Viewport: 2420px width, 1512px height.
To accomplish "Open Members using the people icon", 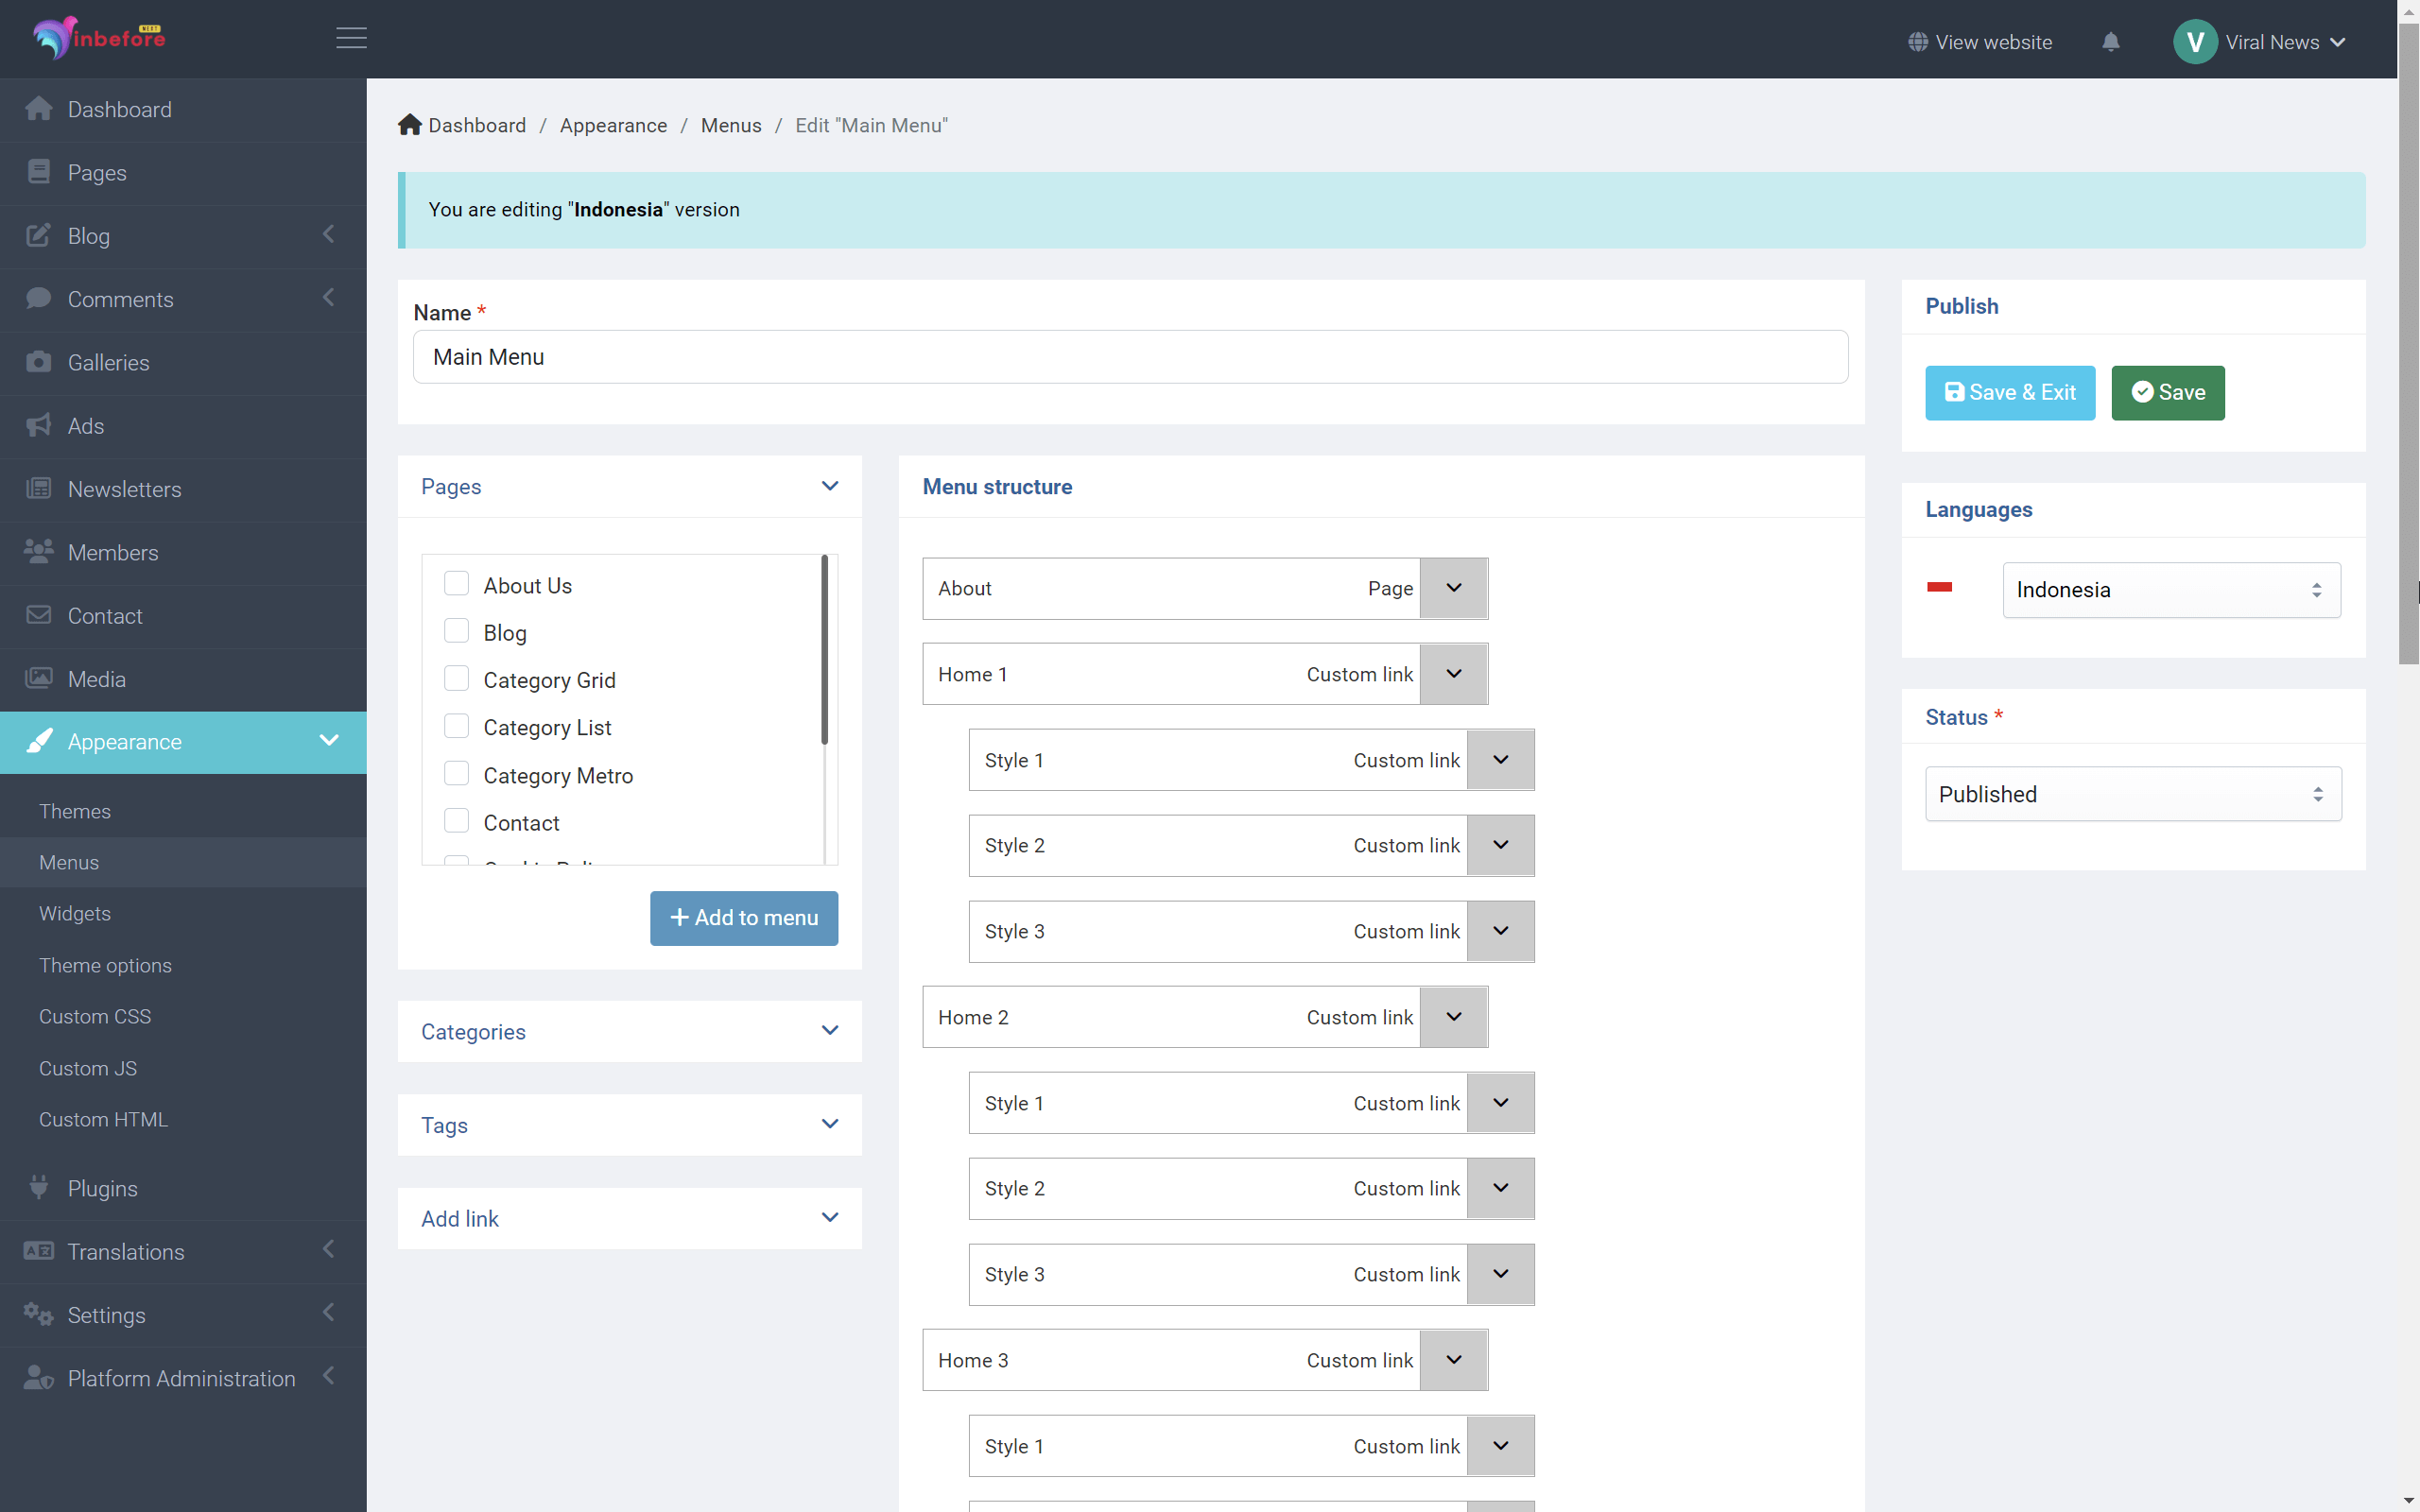I will coord(39,552).
